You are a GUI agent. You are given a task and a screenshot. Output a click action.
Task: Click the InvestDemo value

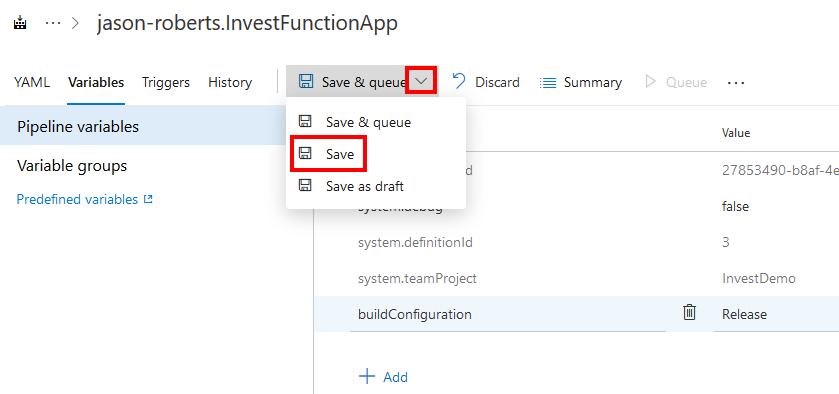pyautogui.click(x=759, y=278)
